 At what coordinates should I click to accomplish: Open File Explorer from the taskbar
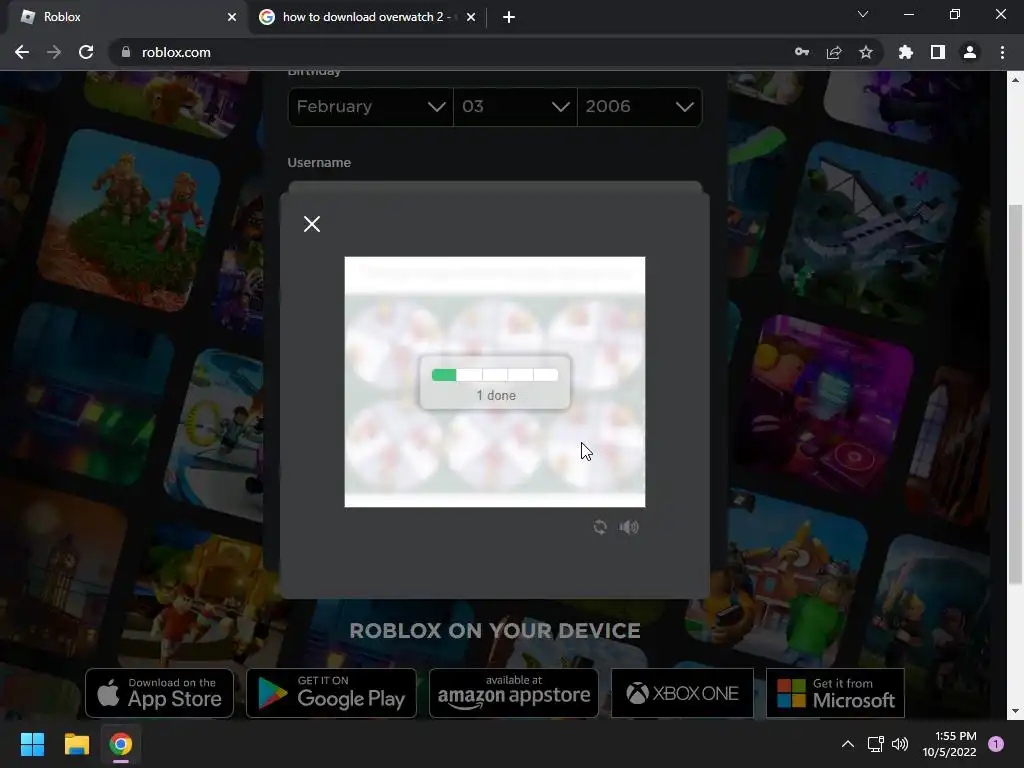(x=76, y=744)
